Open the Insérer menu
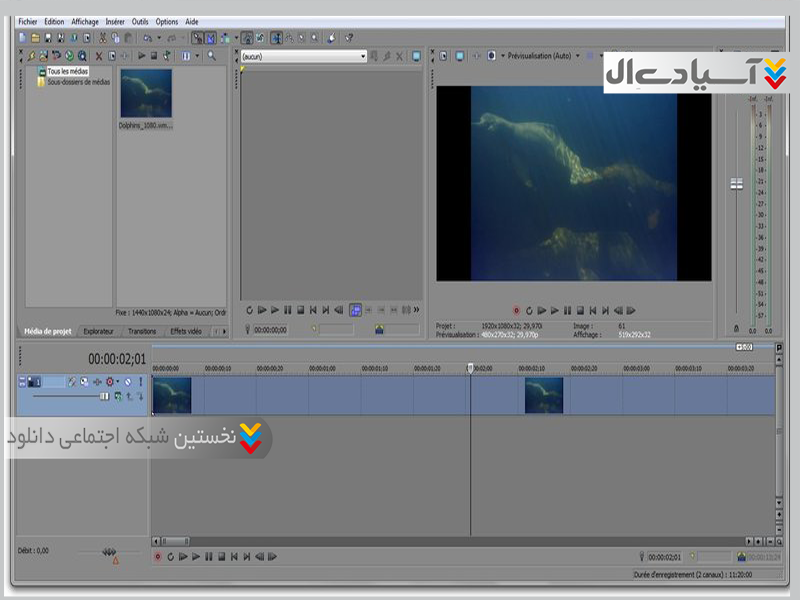This screenshot has height=600, width=800. pos(115,21)
